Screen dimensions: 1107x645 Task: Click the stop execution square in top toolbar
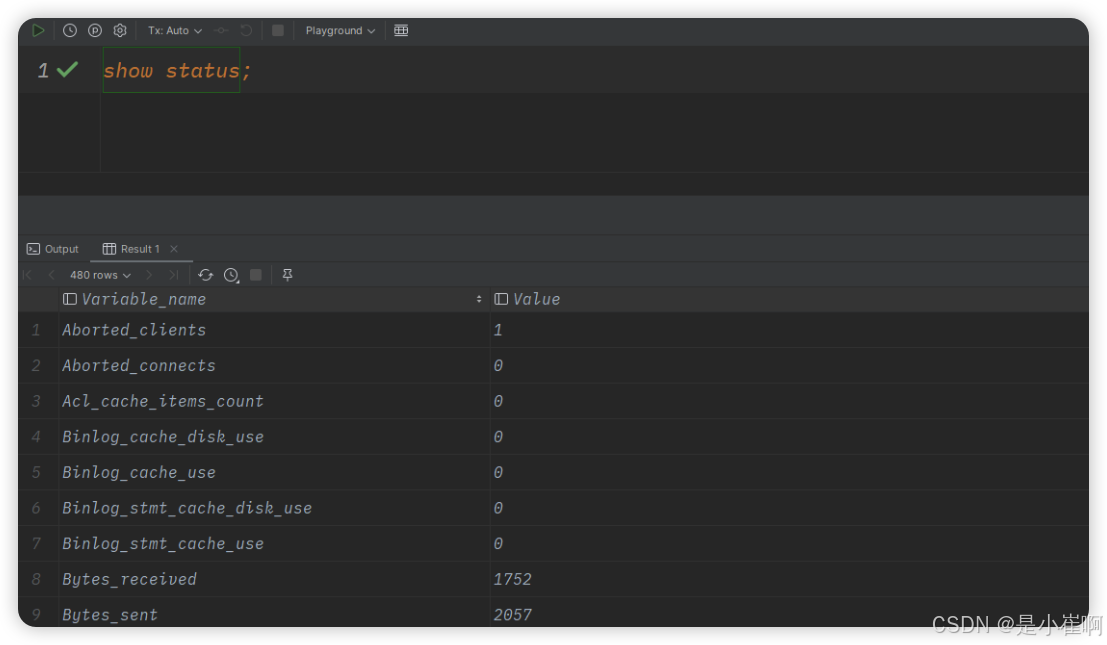tap(277, 30)
